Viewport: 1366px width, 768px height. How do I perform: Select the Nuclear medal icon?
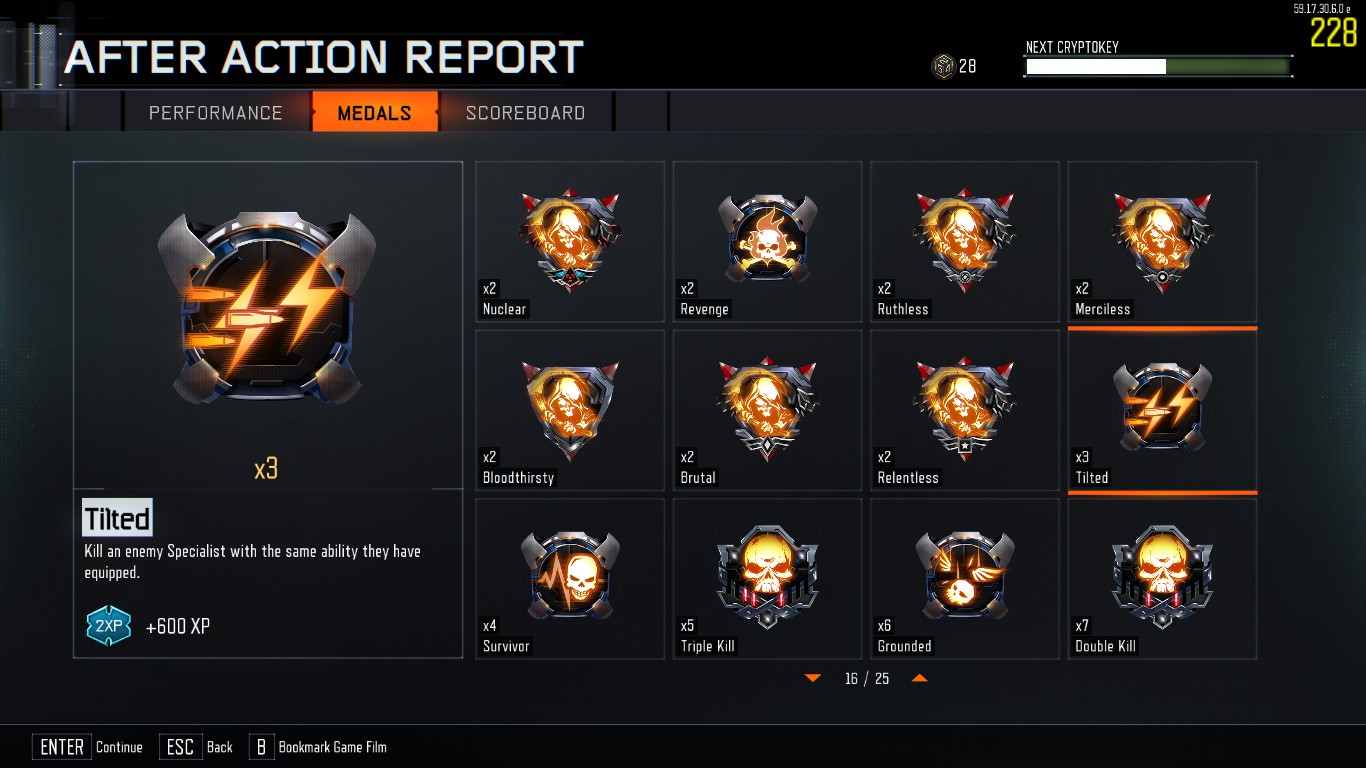coord(570,242)
